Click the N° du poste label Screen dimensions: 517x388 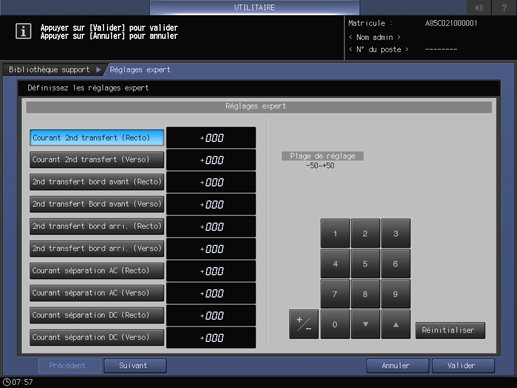[379, 50]
